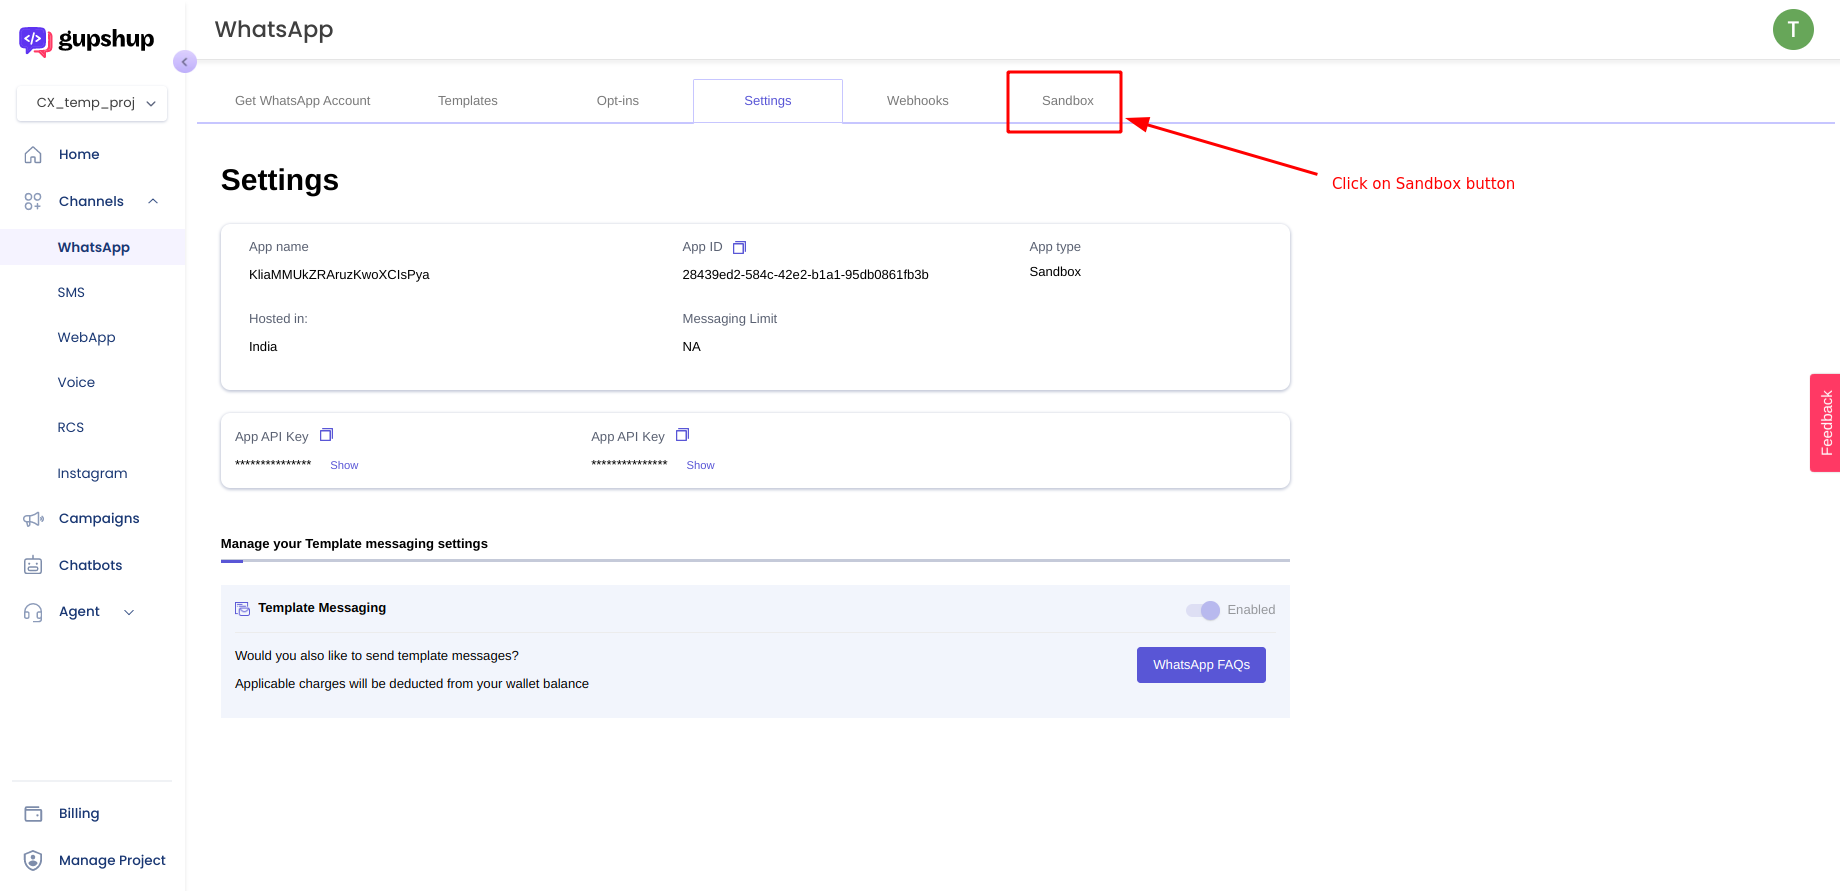The height and width of the screenshot is (891, 1840).
Task: Open WebApp channel in sidebar
Action: 86,337
